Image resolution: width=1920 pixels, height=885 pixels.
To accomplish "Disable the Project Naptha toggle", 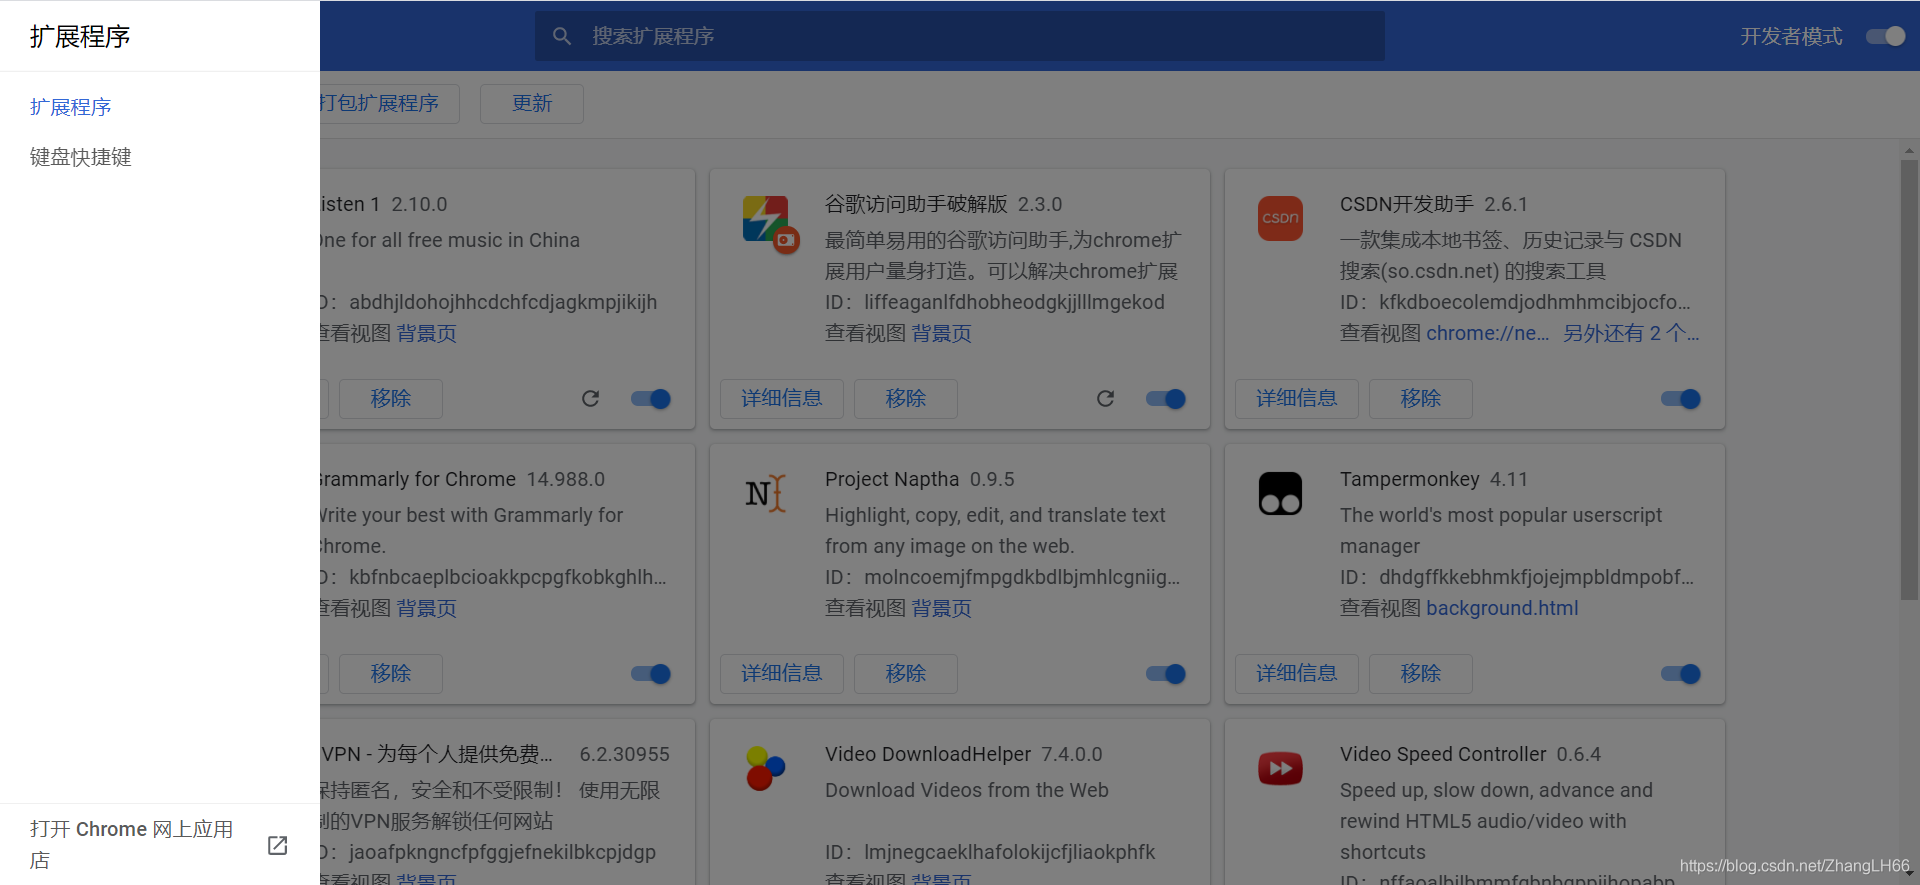I will pos(1166,674).
